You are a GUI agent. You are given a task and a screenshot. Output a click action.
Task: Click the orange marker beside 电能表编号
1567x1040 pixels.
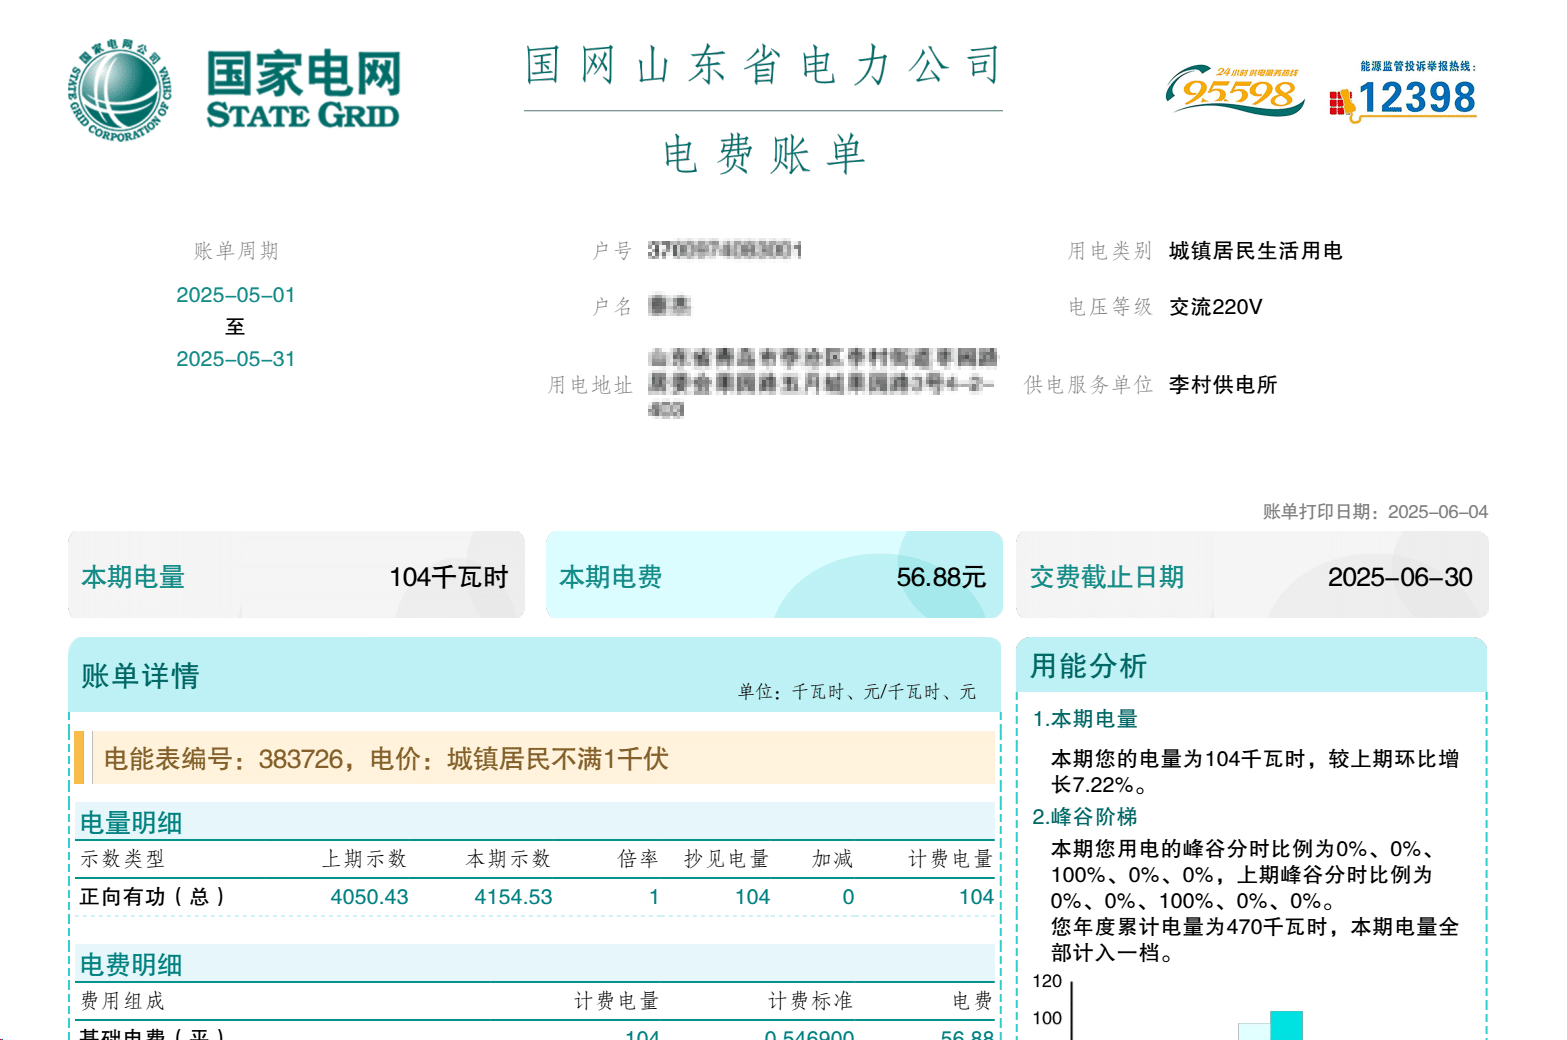pyautogui.click(x=79, y=758)
